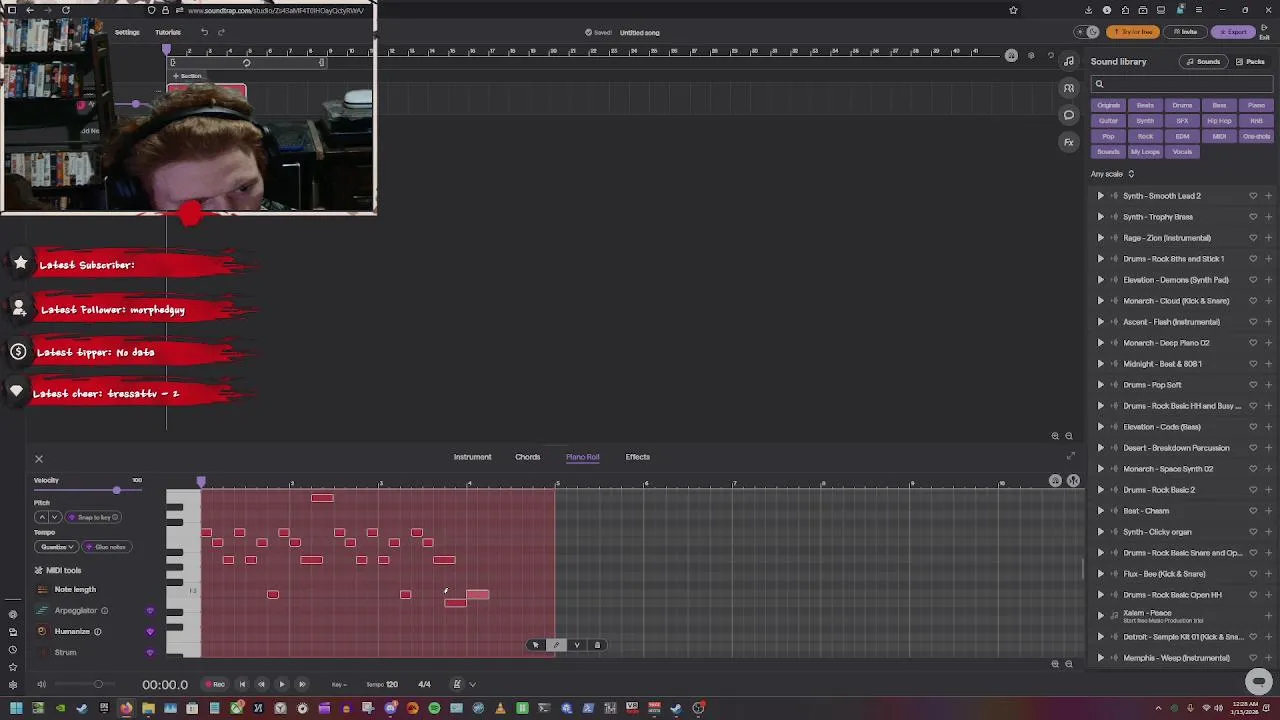Favorite Monarch - Deep Piano 02
The width and height of the screenshot is (1280, 720).
[1253, 343]
